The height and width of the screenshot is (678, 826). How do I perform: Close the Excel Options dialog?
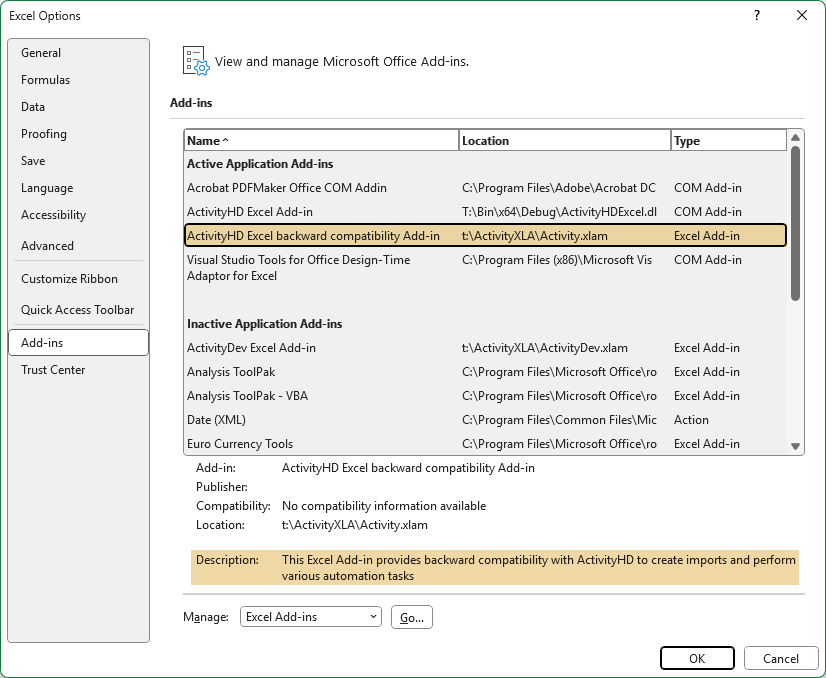[x=802, y=15]
